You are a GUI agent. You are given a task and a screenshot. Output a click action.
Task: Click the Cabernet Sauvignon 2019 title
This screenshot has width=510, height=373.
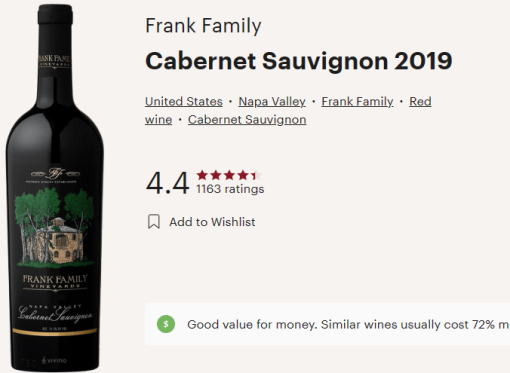[299, 61]
